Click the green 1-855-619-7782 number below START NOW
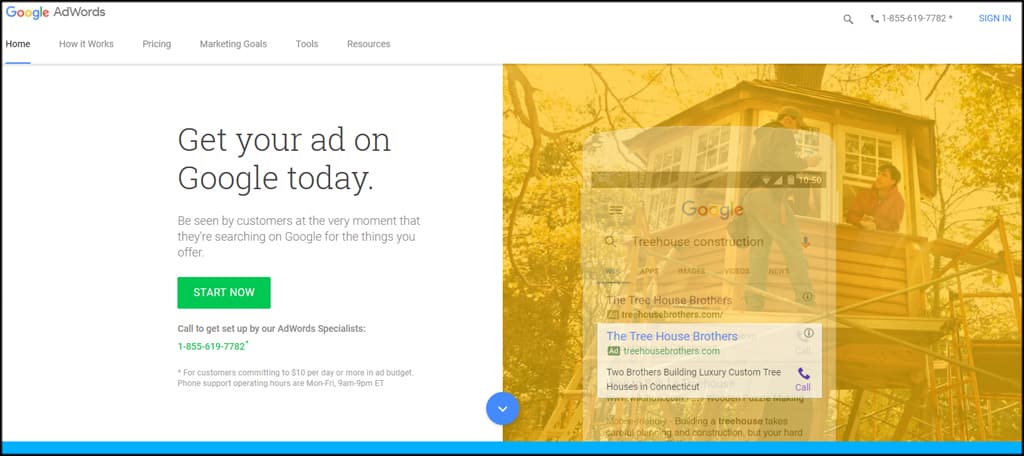The height and width of the screenshot is (456, 1024). click(212, 346)
